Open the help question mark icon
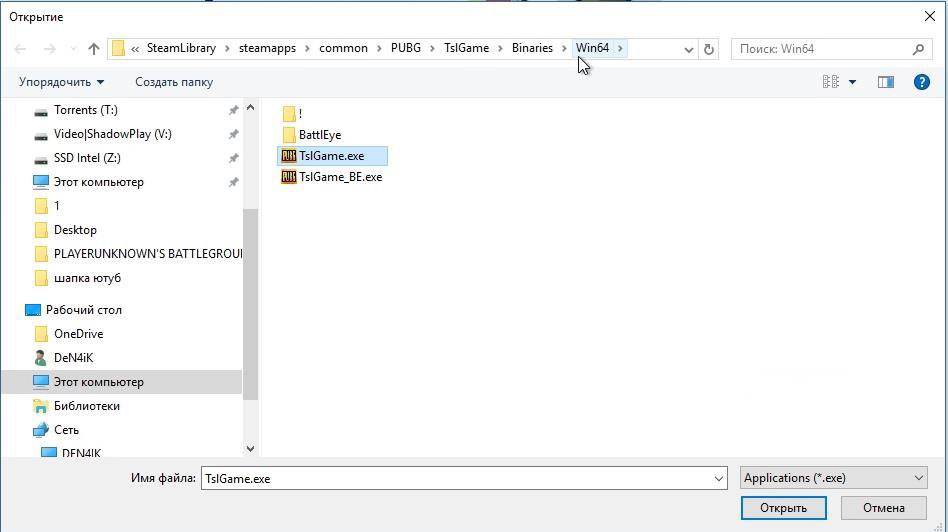 click(x=921, y=82)
